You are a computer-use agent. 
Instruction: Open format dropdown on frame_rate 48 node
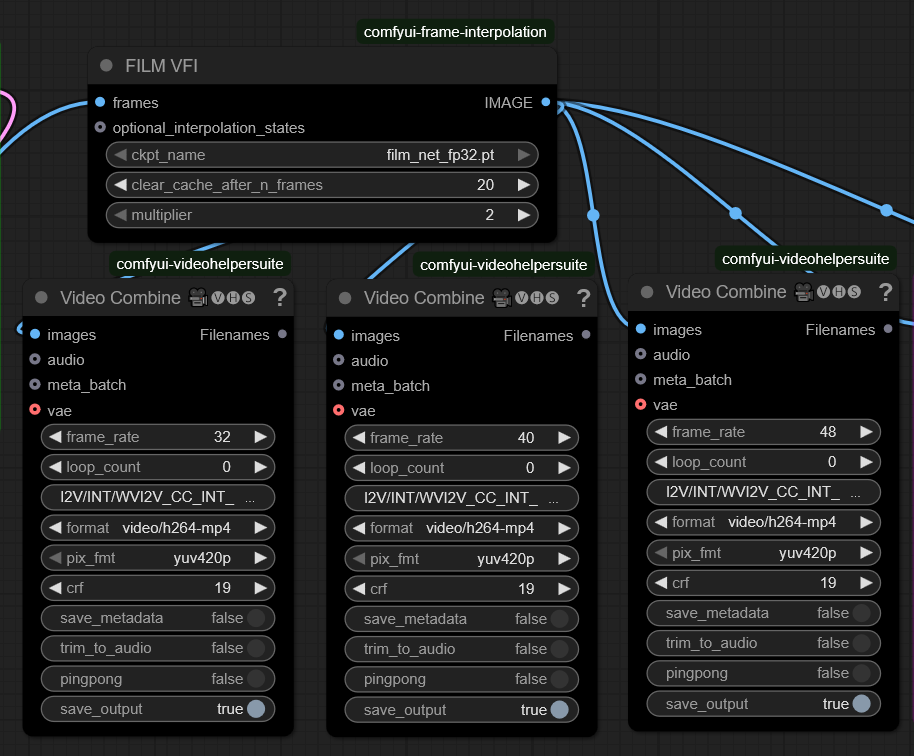pos(763,522)
